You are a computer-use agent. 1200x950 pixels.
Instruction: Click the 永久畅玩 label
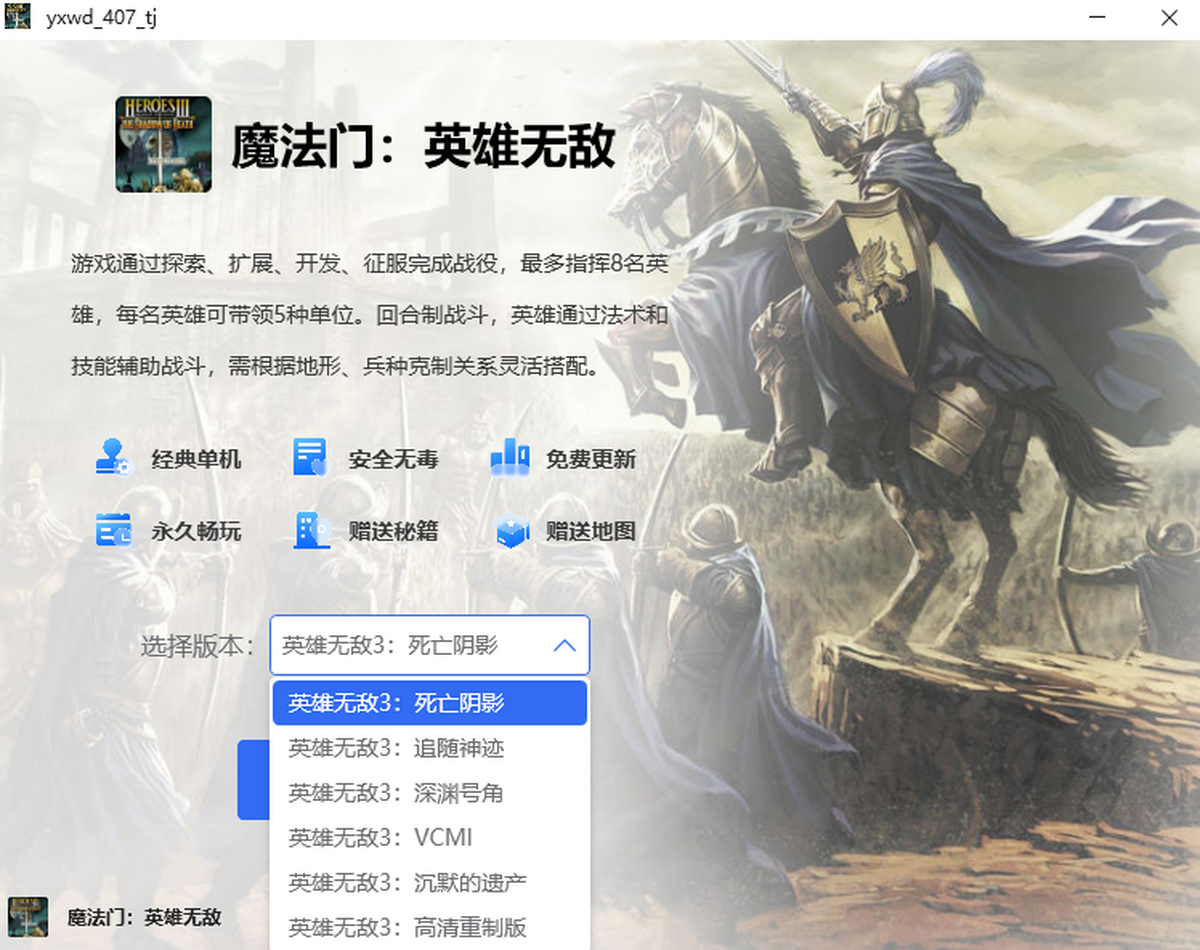point(196,531)
